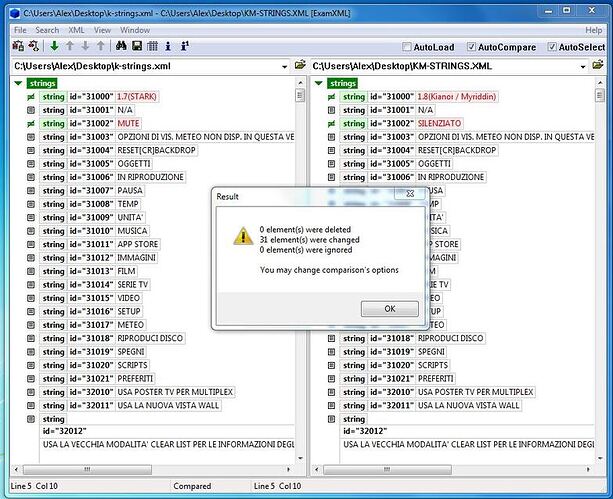Click the right pane horizontal scrollbar thumb
Image resolution: width=613 pixels, height=499 pixels.
click(387, 469)
